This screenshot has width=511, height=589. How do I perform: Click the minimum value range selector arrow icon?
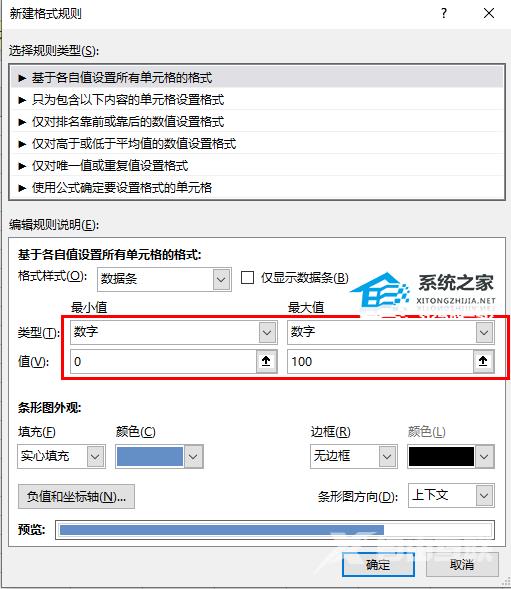tap(266, 361)
